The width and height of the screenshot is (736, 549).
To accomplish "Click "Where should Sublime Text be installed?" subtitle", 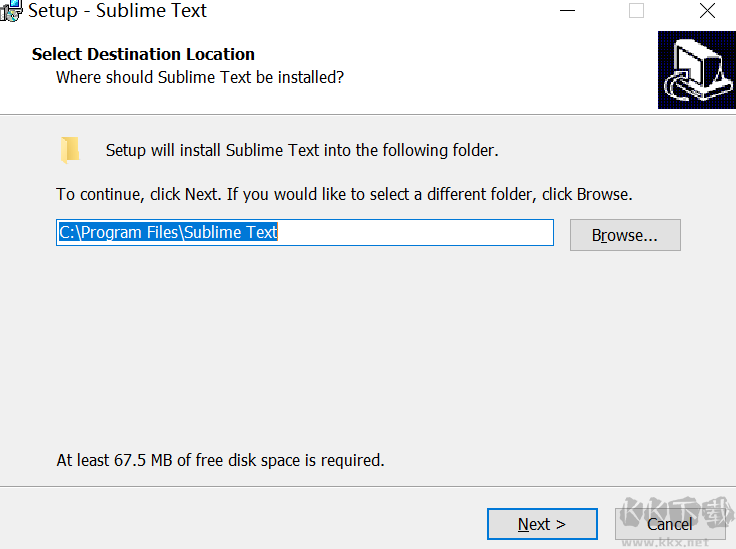I will (x=200, y=77).
